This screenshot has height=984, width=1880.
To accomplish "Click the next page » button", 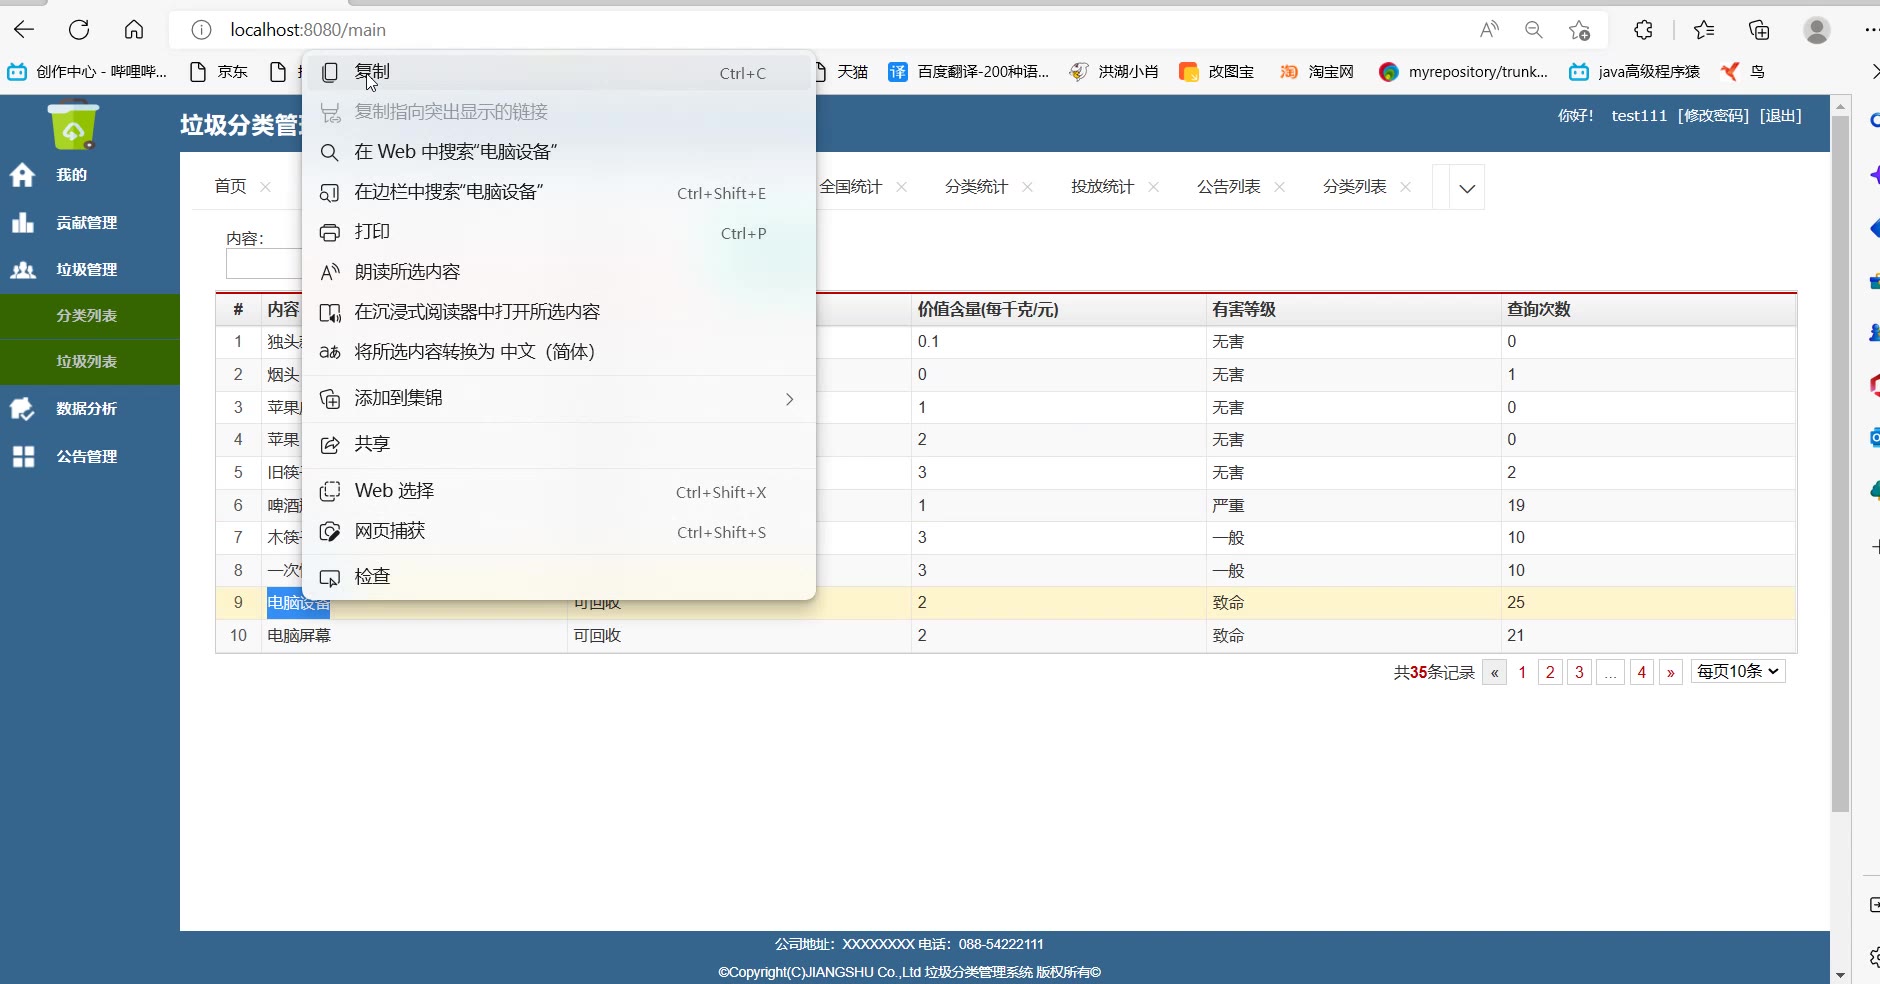I will click(x=1670, y=672).
